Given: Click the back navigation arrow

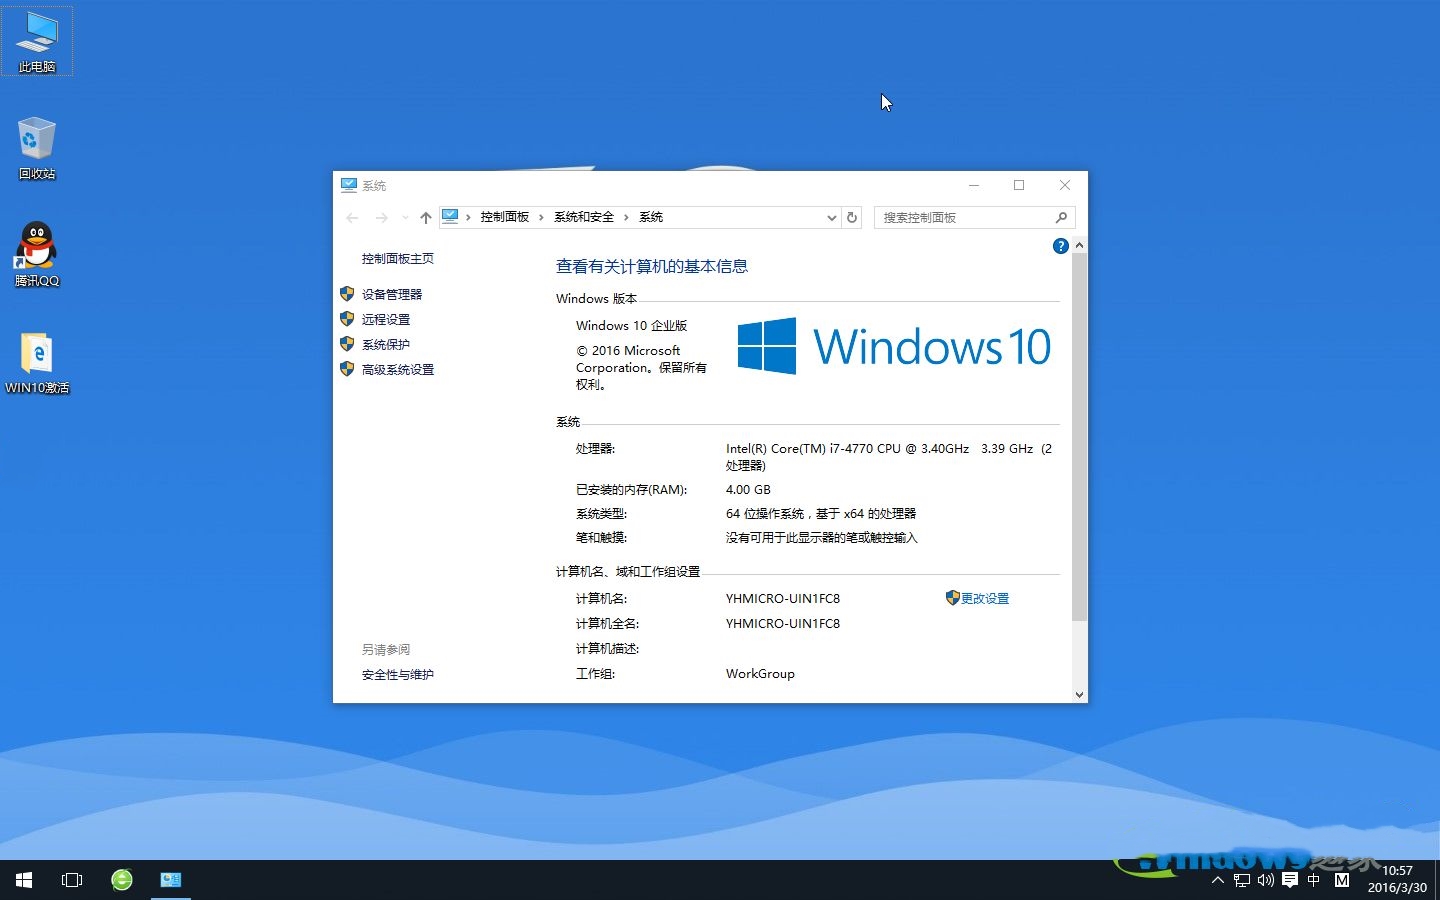Looking at the screenshot, I should pos(352,217).
